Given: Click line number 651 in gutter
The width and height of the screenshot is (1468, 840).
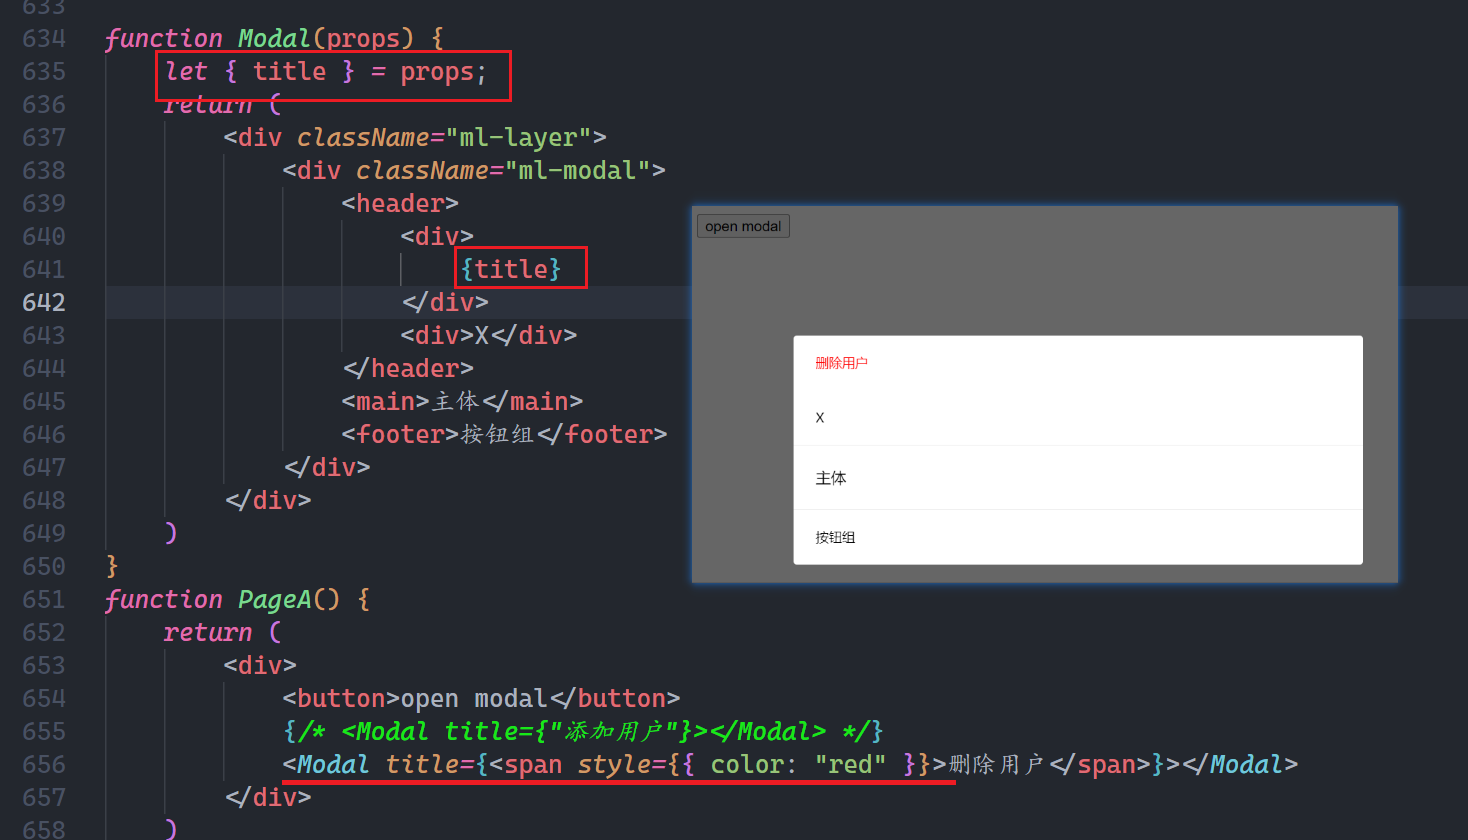Looking at the screenshot, I should pos(44,599).
